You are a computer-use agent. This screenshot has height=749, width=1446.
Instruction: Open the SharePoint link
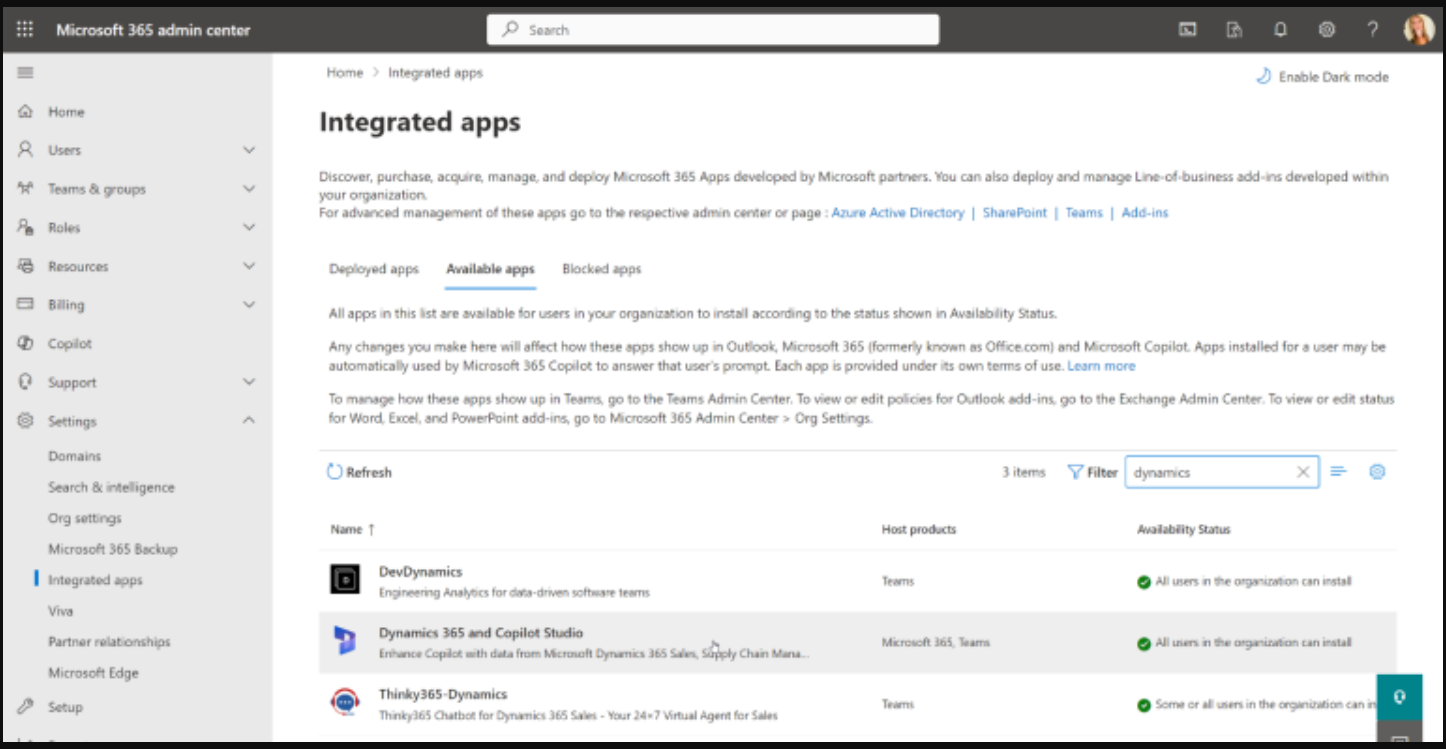point(1015,213)
